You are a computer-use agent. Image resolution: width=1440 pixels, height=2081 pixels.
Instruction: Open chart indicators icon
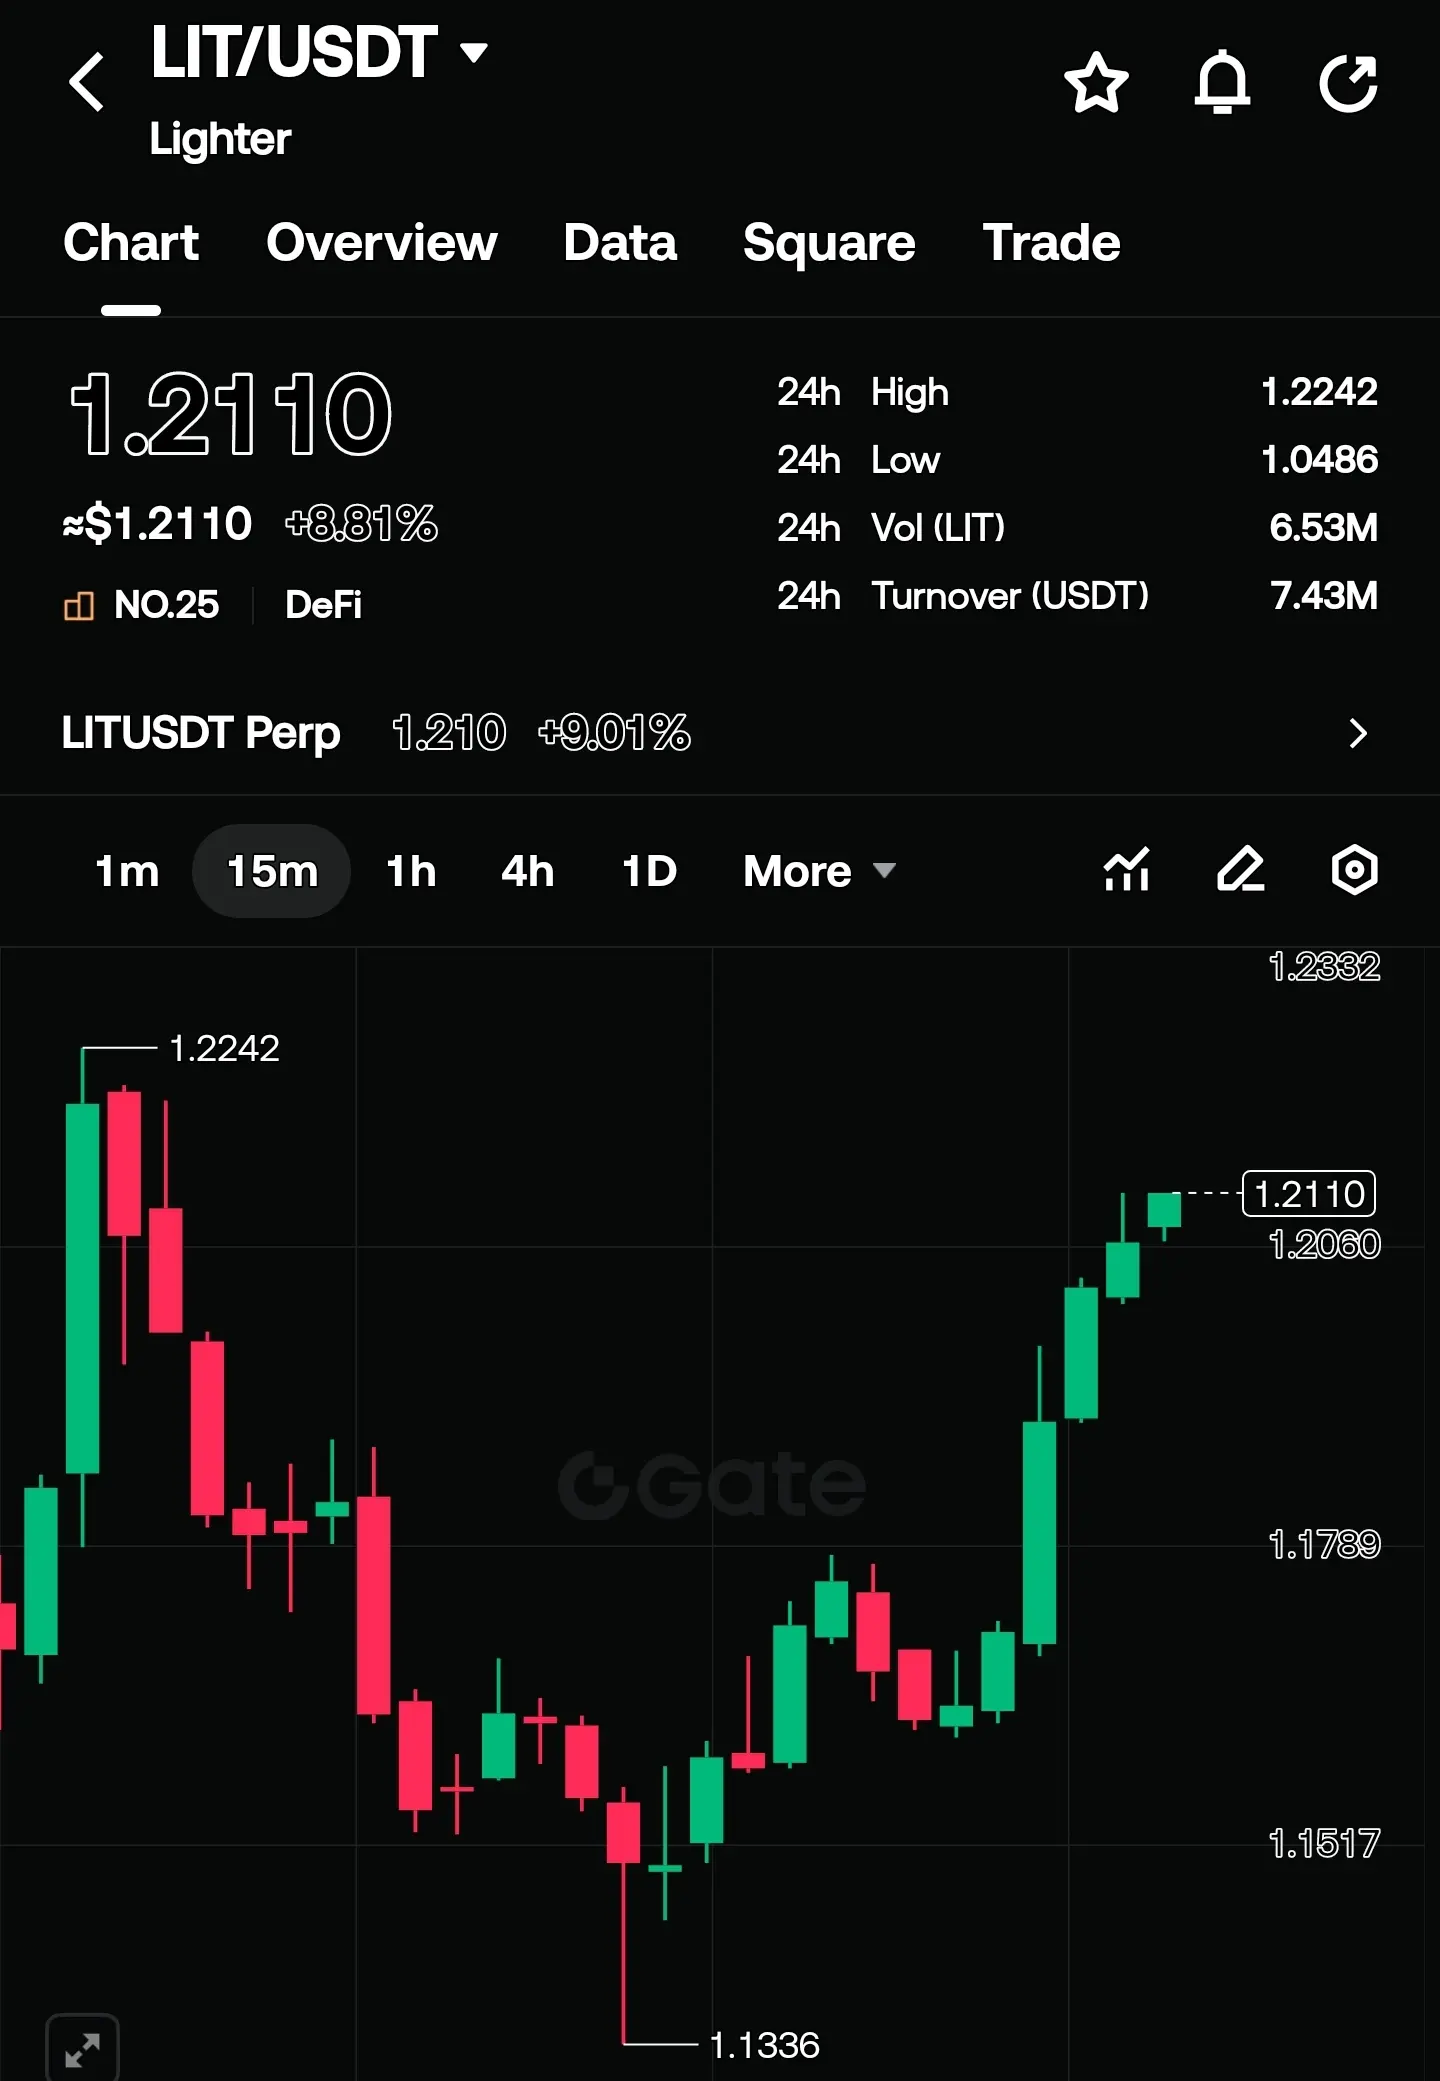[x=1127, y=869]
